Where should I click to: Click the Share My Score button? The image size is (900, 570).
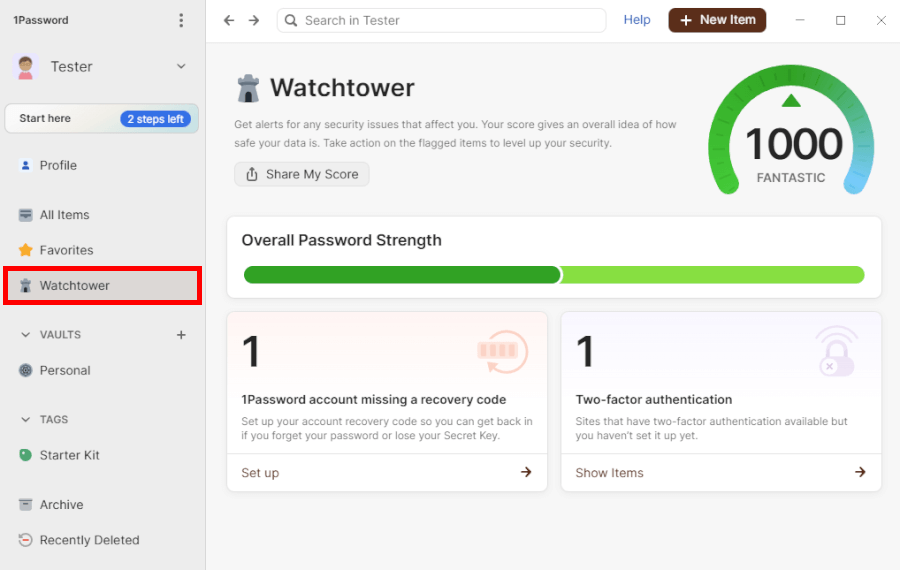tap(301, 175)
